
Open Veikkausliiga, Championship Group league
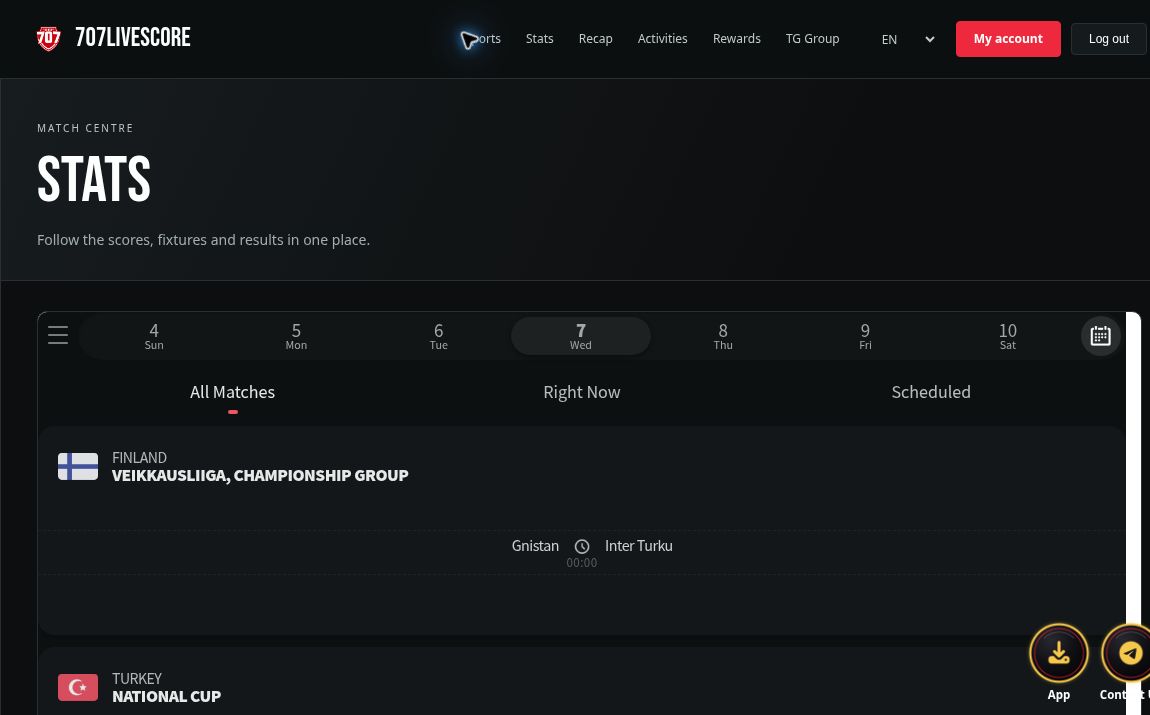260,475
